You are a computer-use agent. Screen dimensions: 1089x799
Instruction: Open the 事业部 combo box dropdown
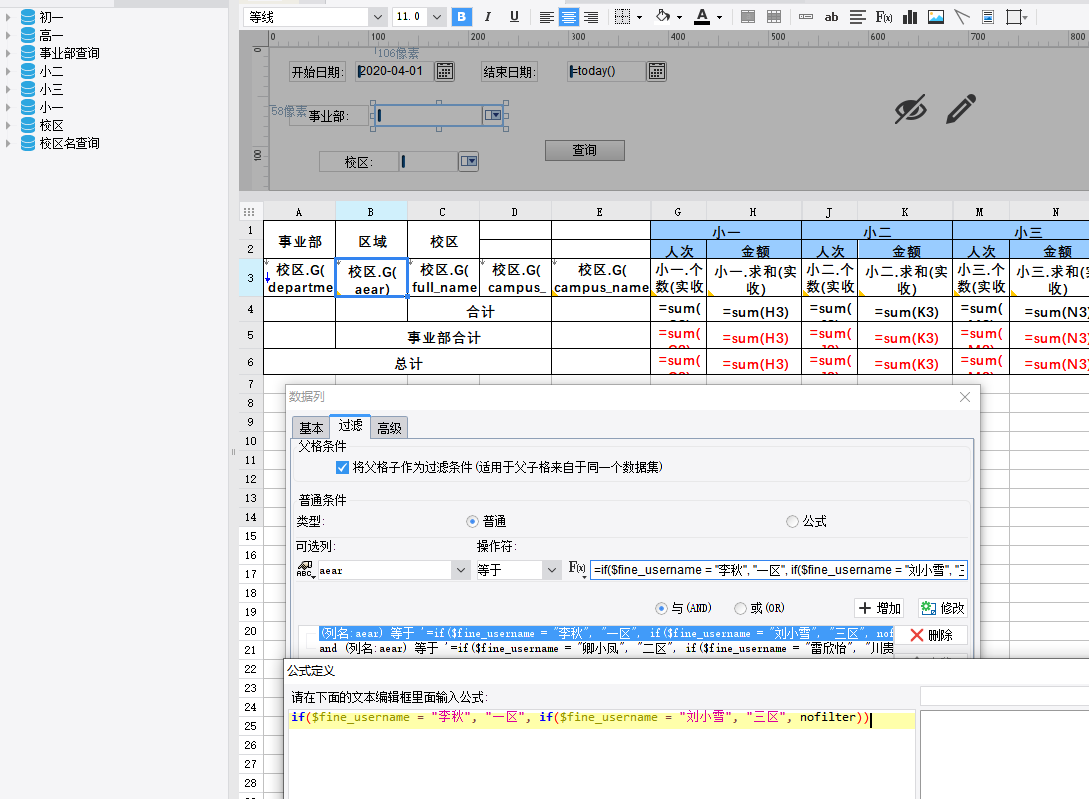coord(492,115)
